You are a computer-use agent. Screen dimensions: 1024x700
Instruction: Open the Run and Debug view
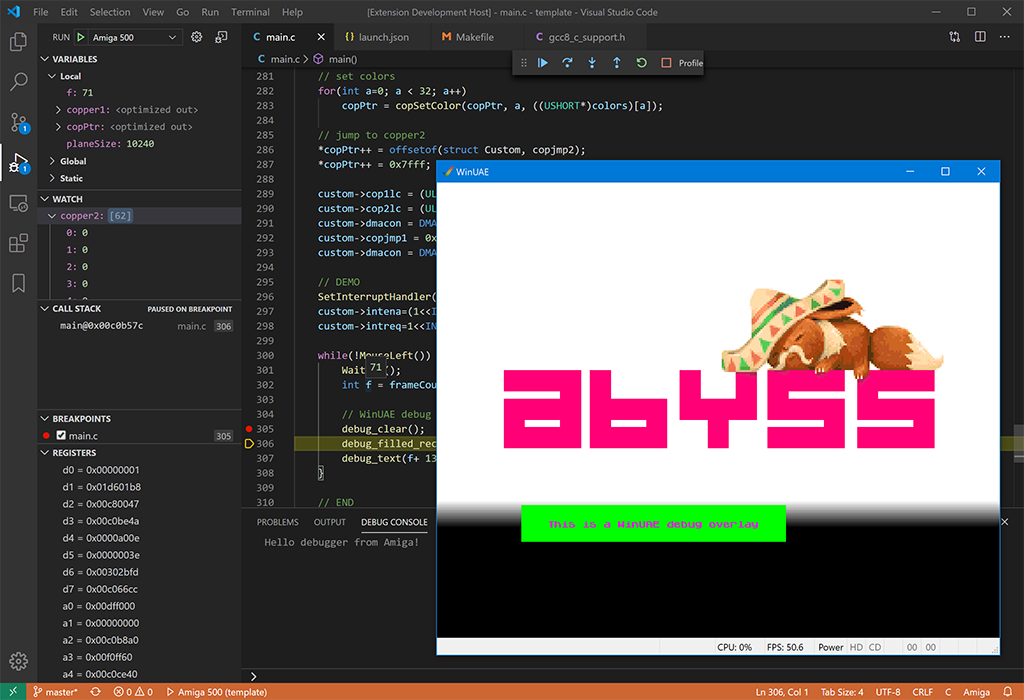click(x=18, y=163)
